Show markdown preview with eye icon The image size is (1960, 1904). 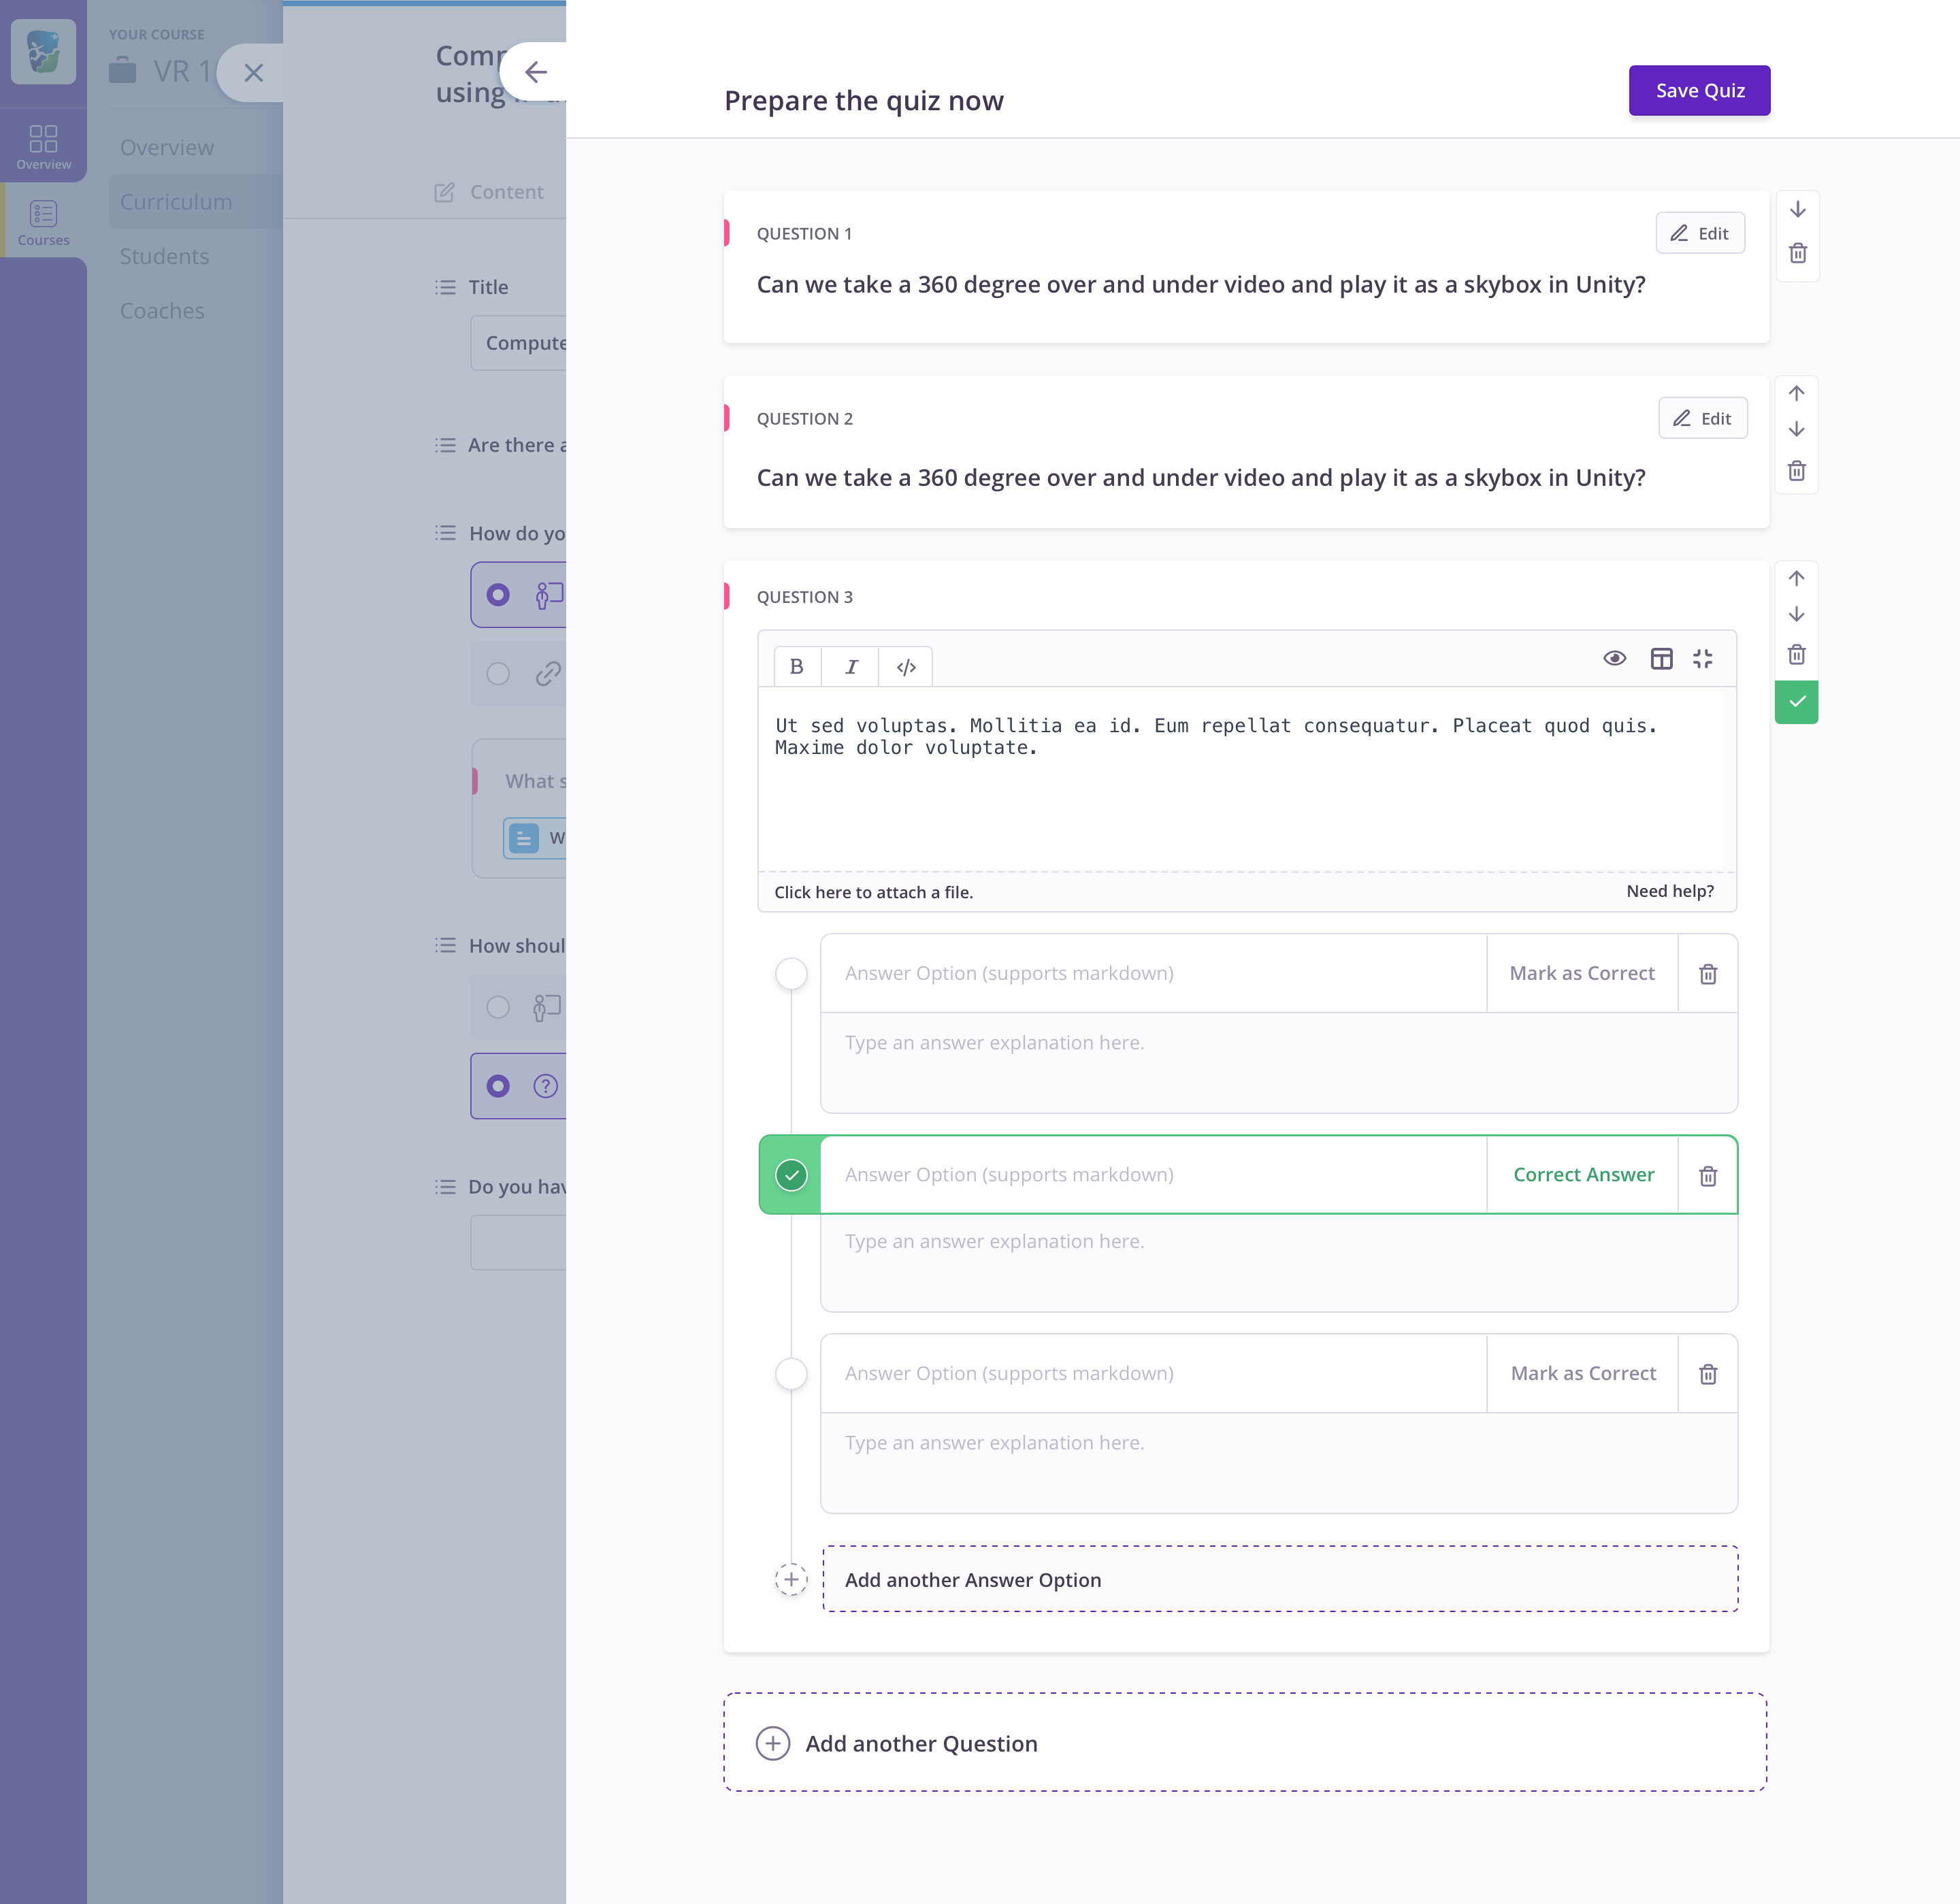1614,658
